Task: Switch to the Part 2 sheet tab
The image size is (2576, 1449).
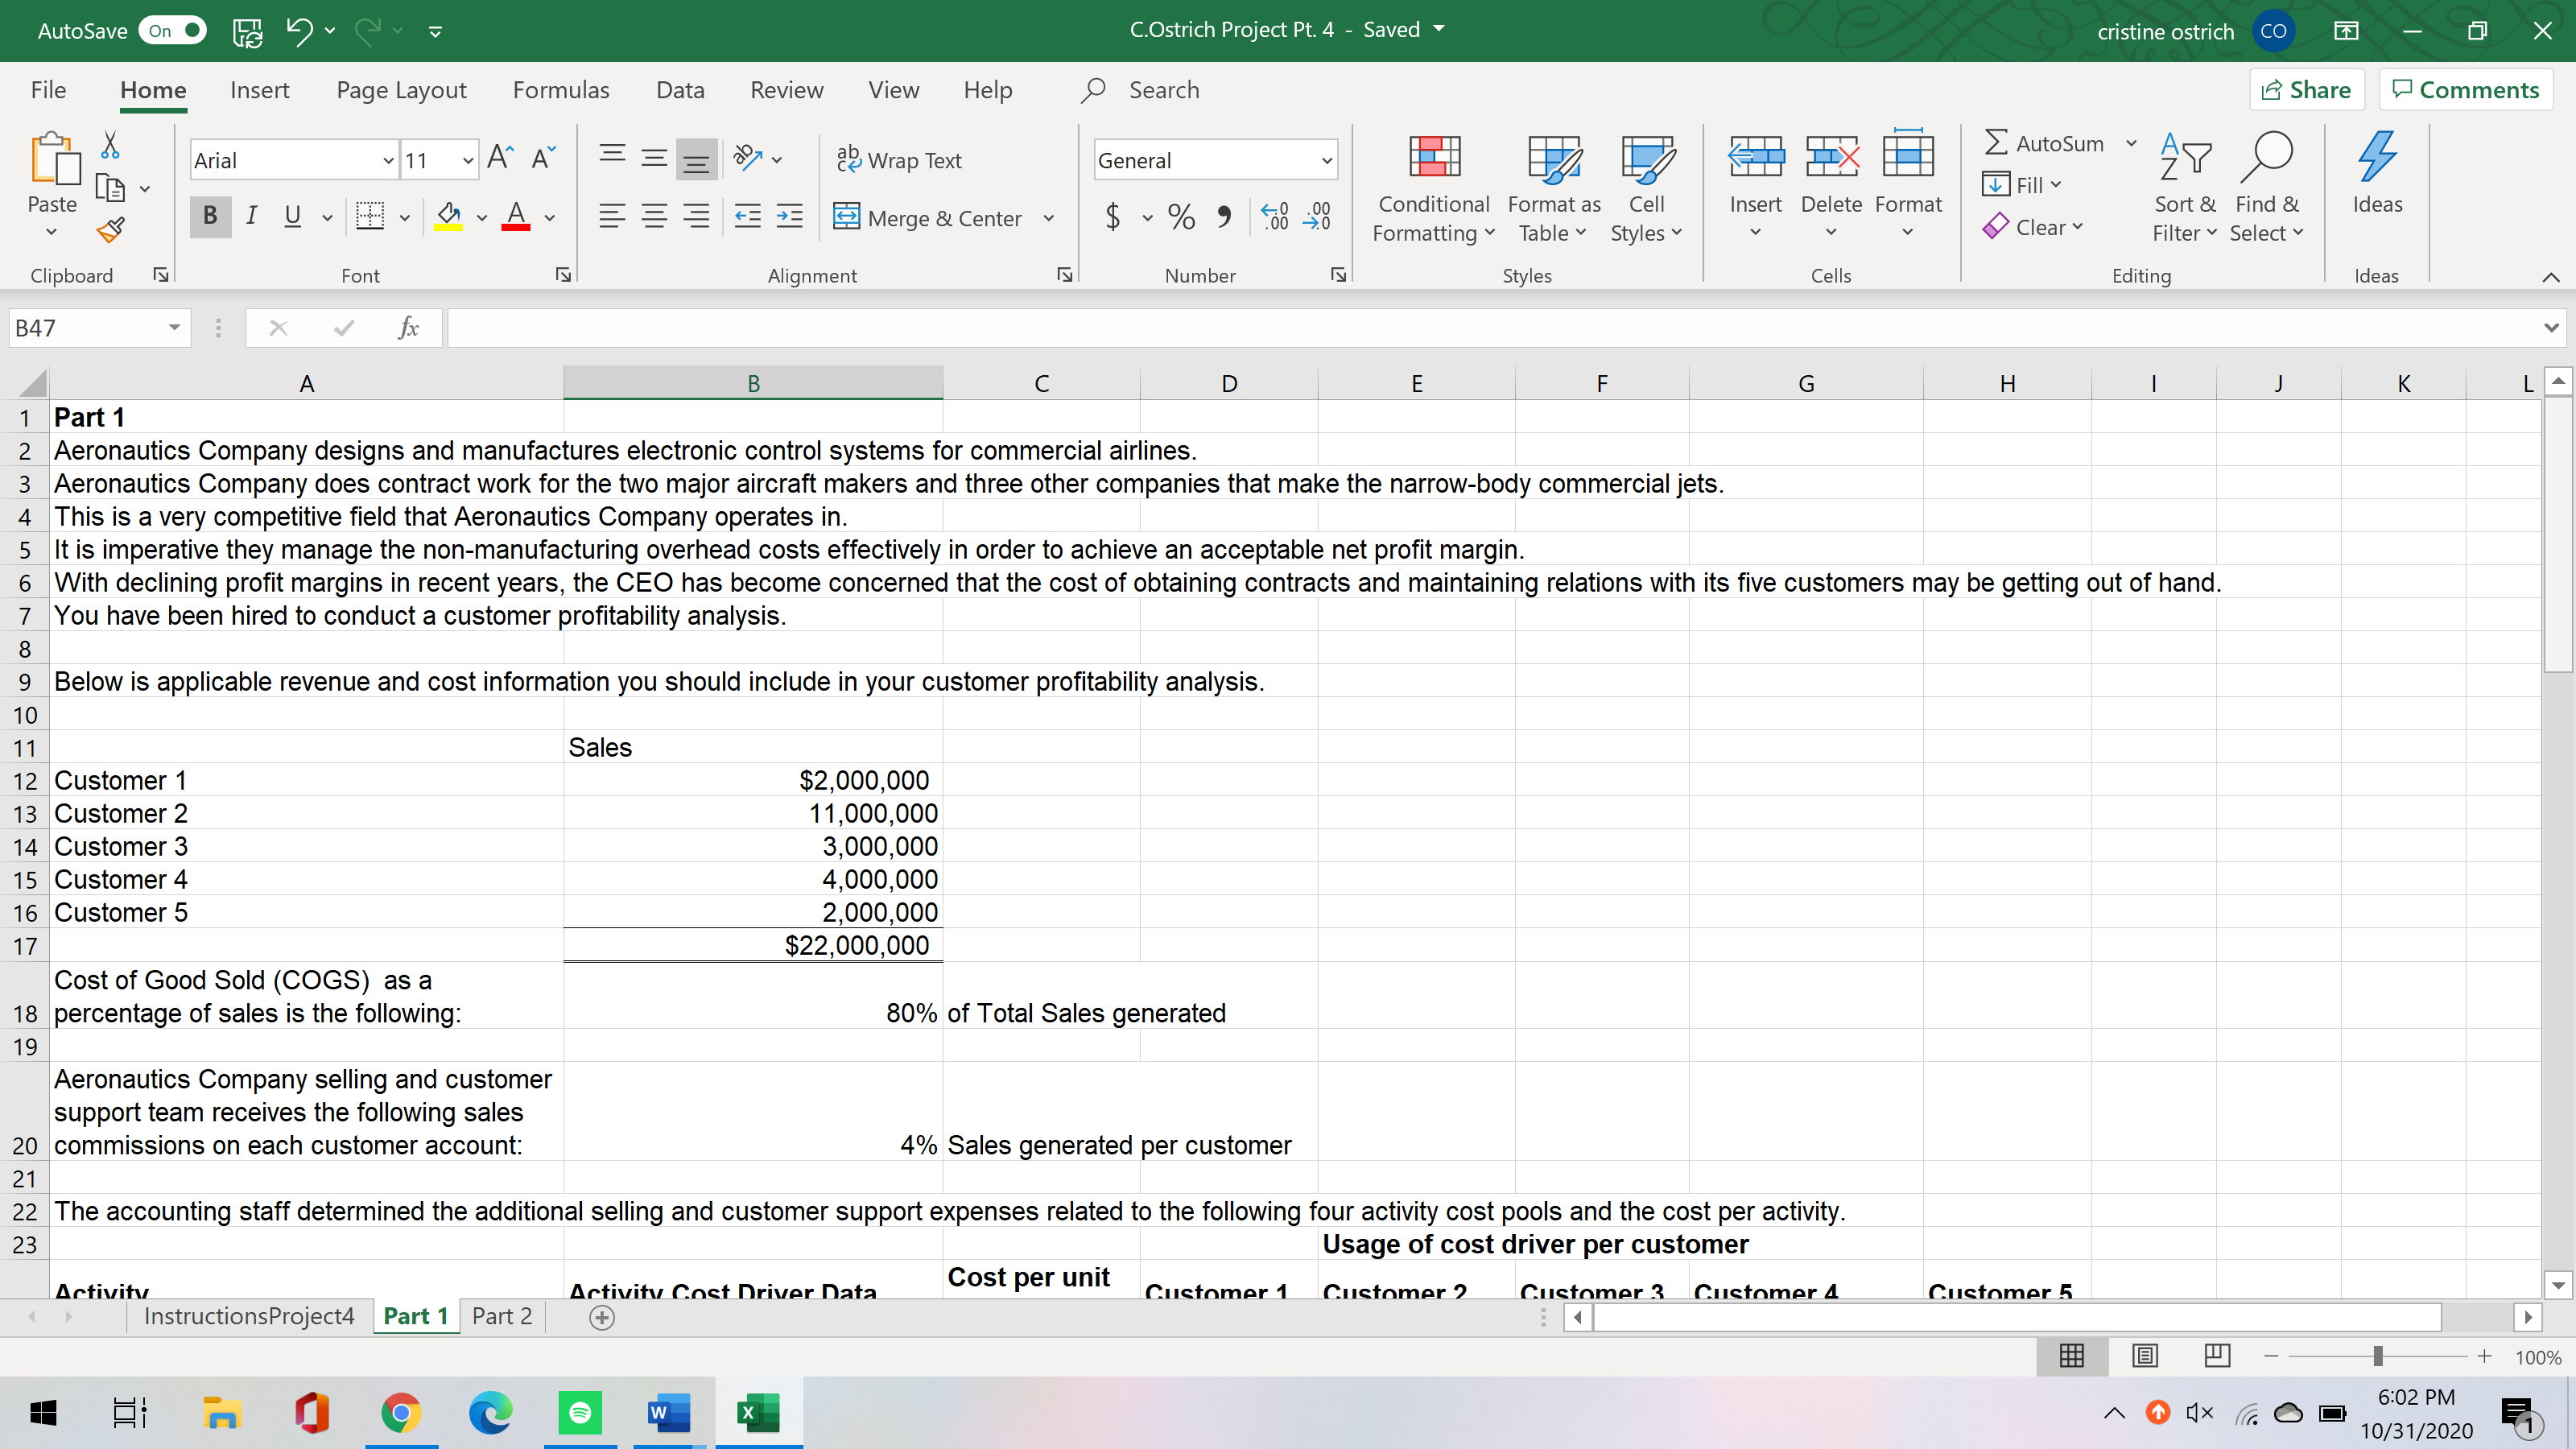Action: click(x=502, y=1316)
